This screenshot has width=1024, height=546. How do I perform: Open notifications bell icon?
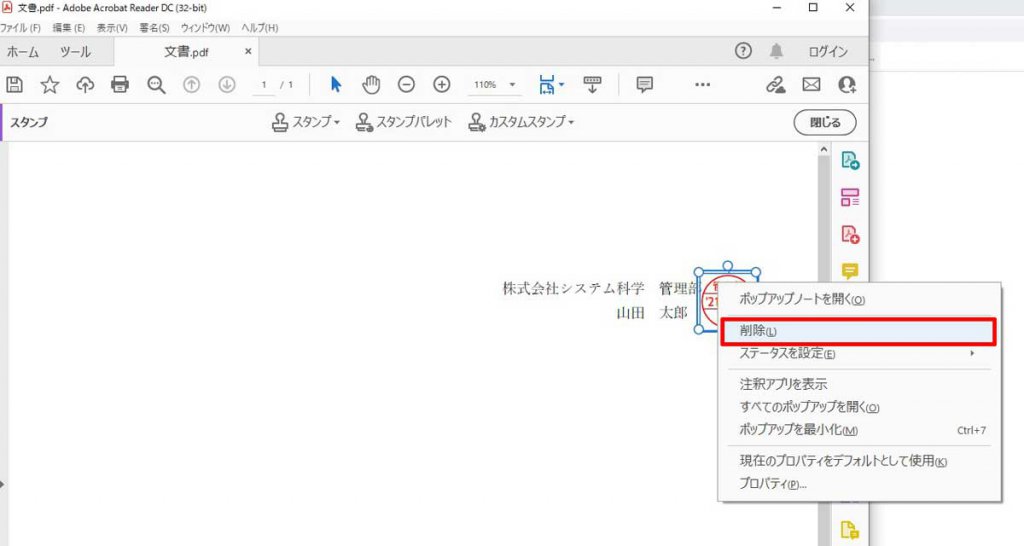click(776, 51)
